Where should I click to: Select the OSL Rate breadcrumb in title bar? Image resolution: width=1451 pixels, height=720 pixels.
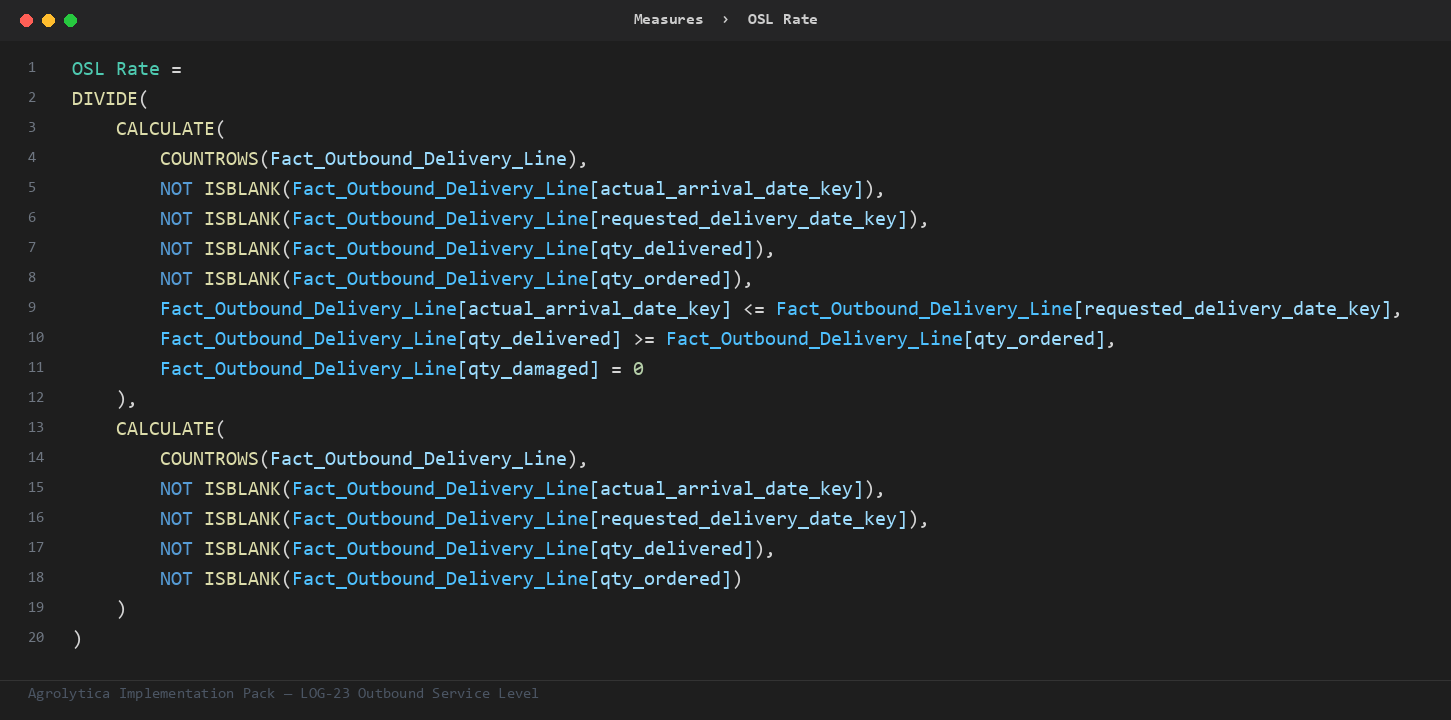click(783, 19)
